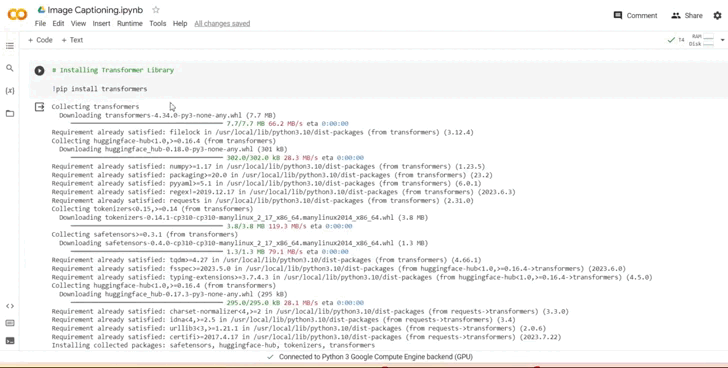Screen dimensions: 728x368
Task: Add a new Text cell
Action: (x=72, y=40)
